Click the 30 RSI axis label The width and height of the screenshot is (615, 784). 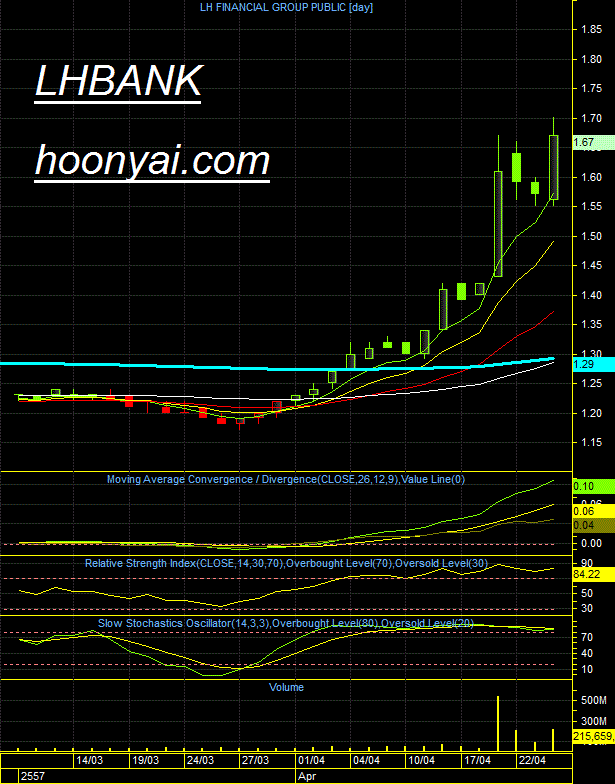(587, 608)
